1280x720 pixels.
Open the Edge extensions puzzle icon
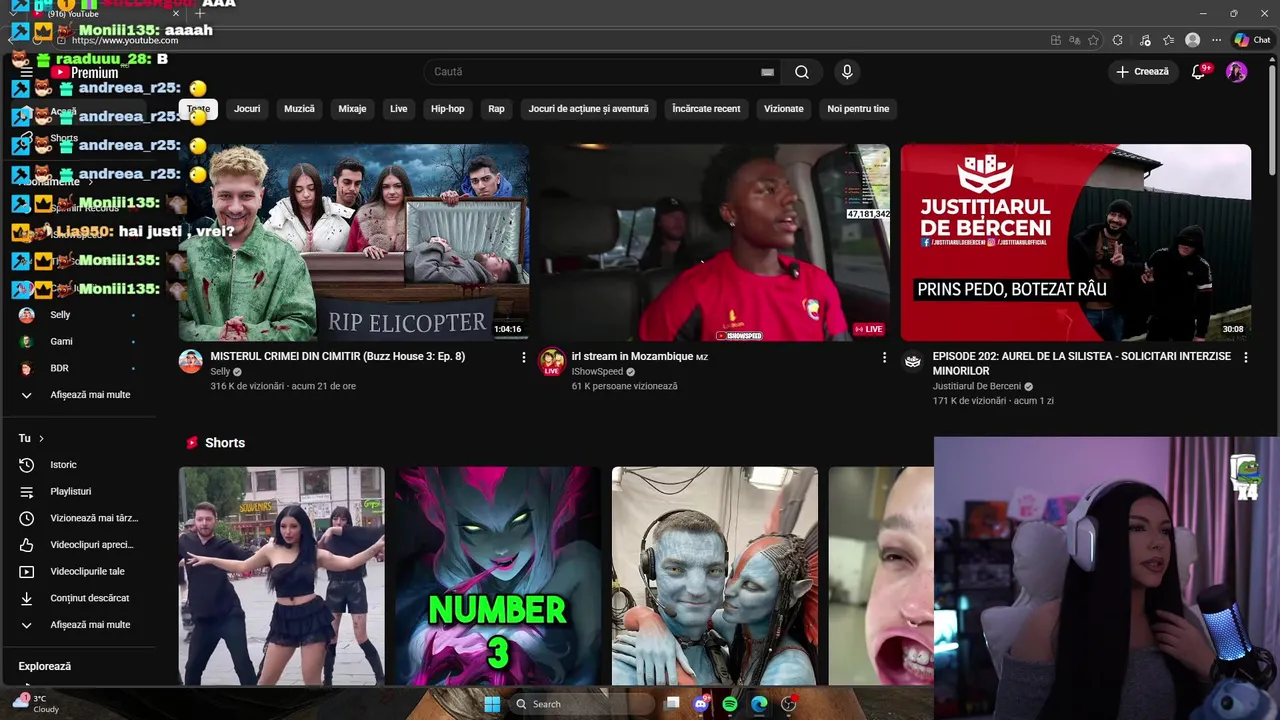point(1118,40)
